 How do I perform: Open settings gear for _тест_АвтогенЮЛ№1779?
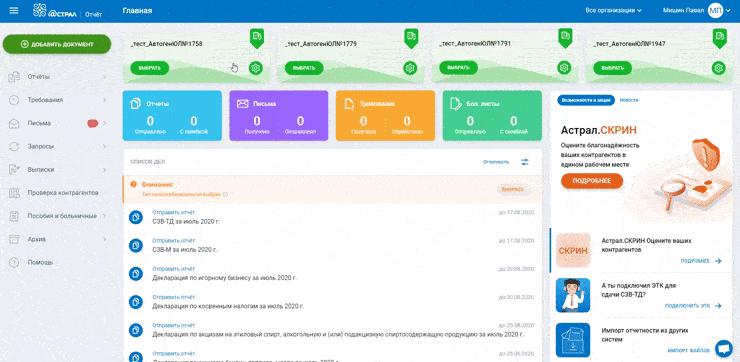click(x=410, y=68)
